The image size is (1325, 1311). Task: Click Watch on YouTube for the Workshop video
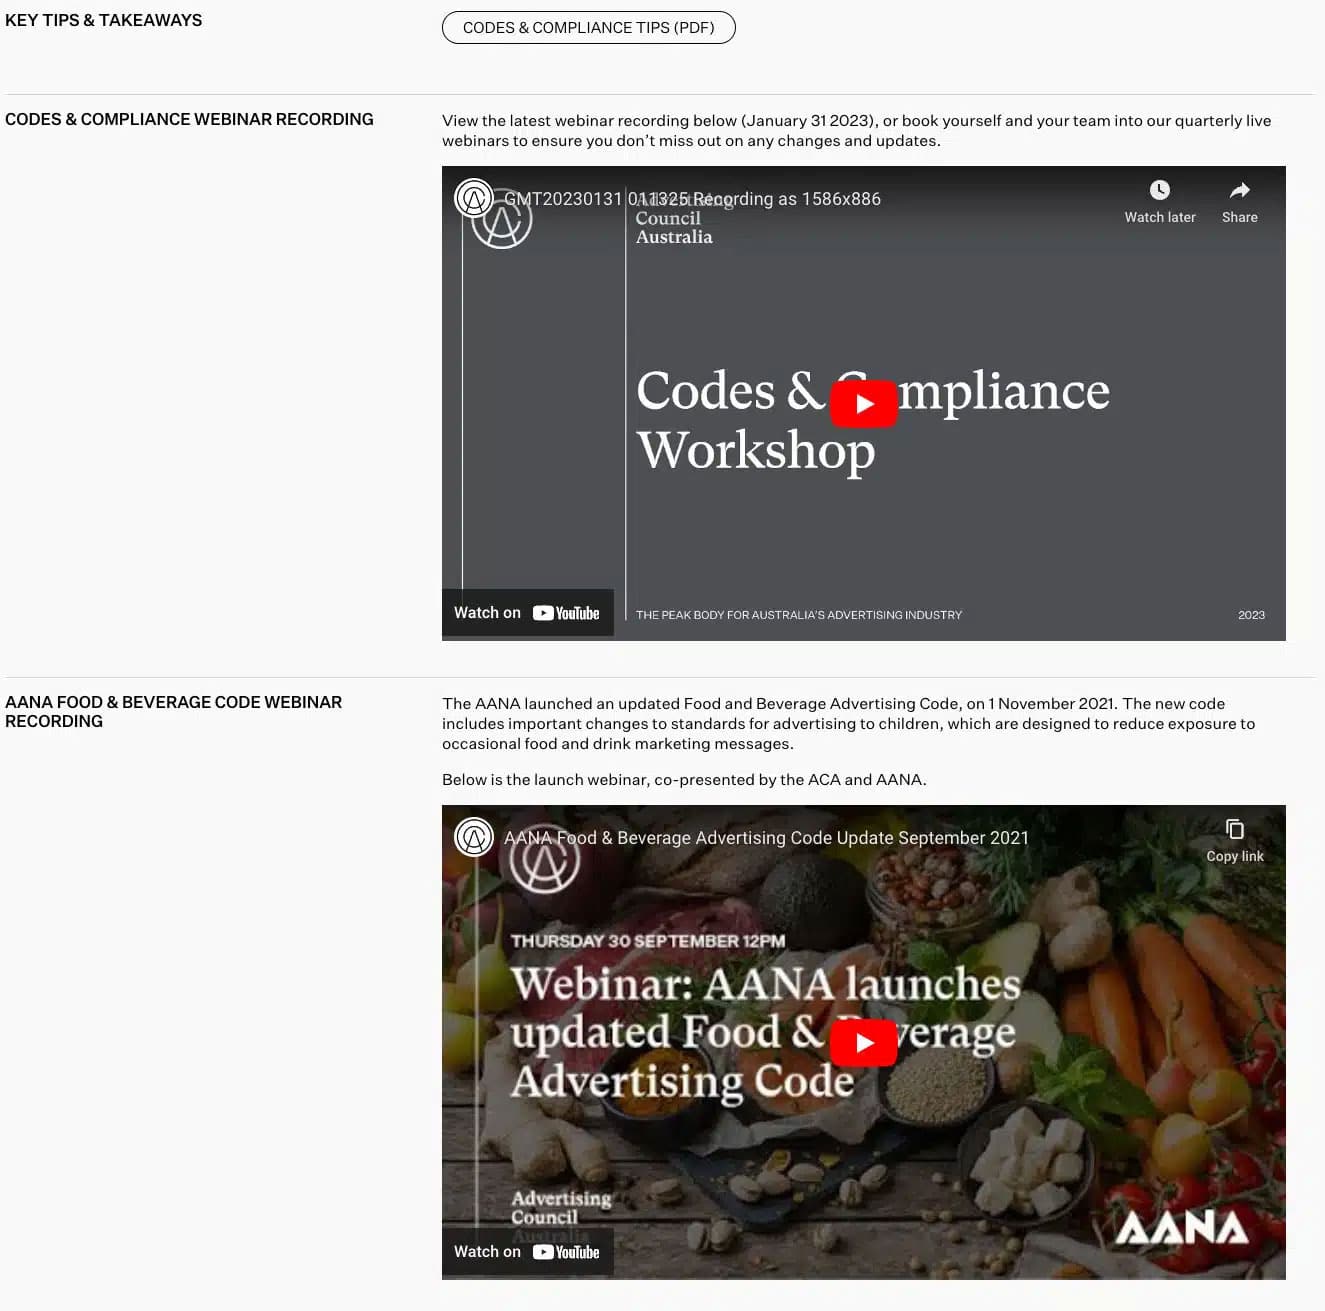(527, 613)
